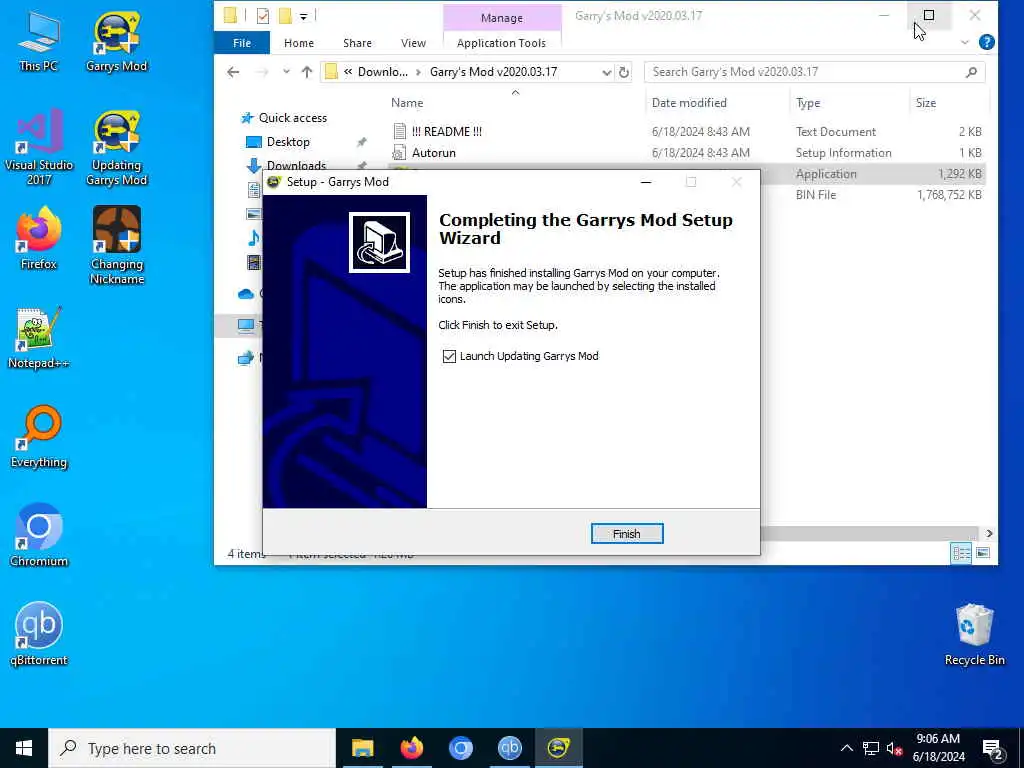Open the Home ribbon tab
The height and width of the screenshot is (768, 1024).
(298, 43)
